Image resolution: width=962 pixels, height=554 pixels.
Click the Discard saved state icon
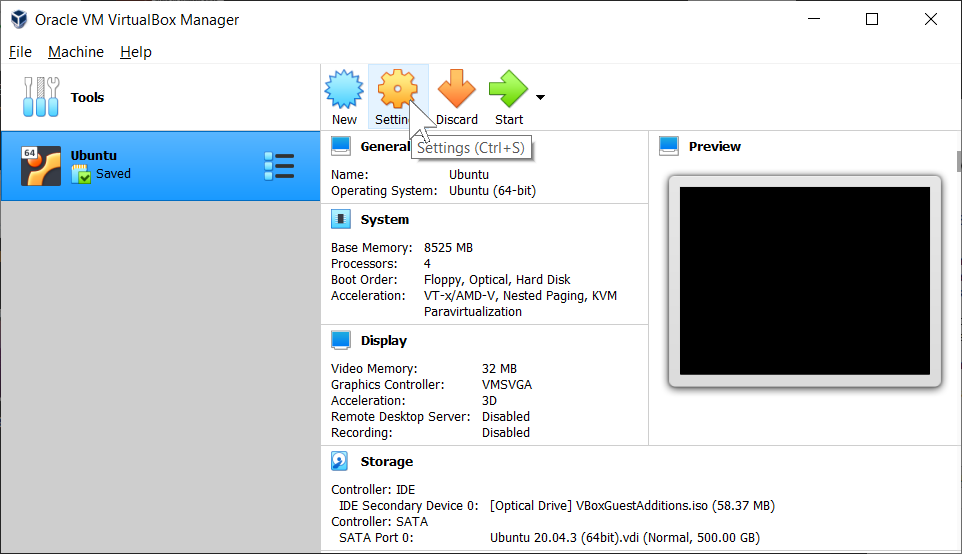pyautogui.click(x=456, y=89)
